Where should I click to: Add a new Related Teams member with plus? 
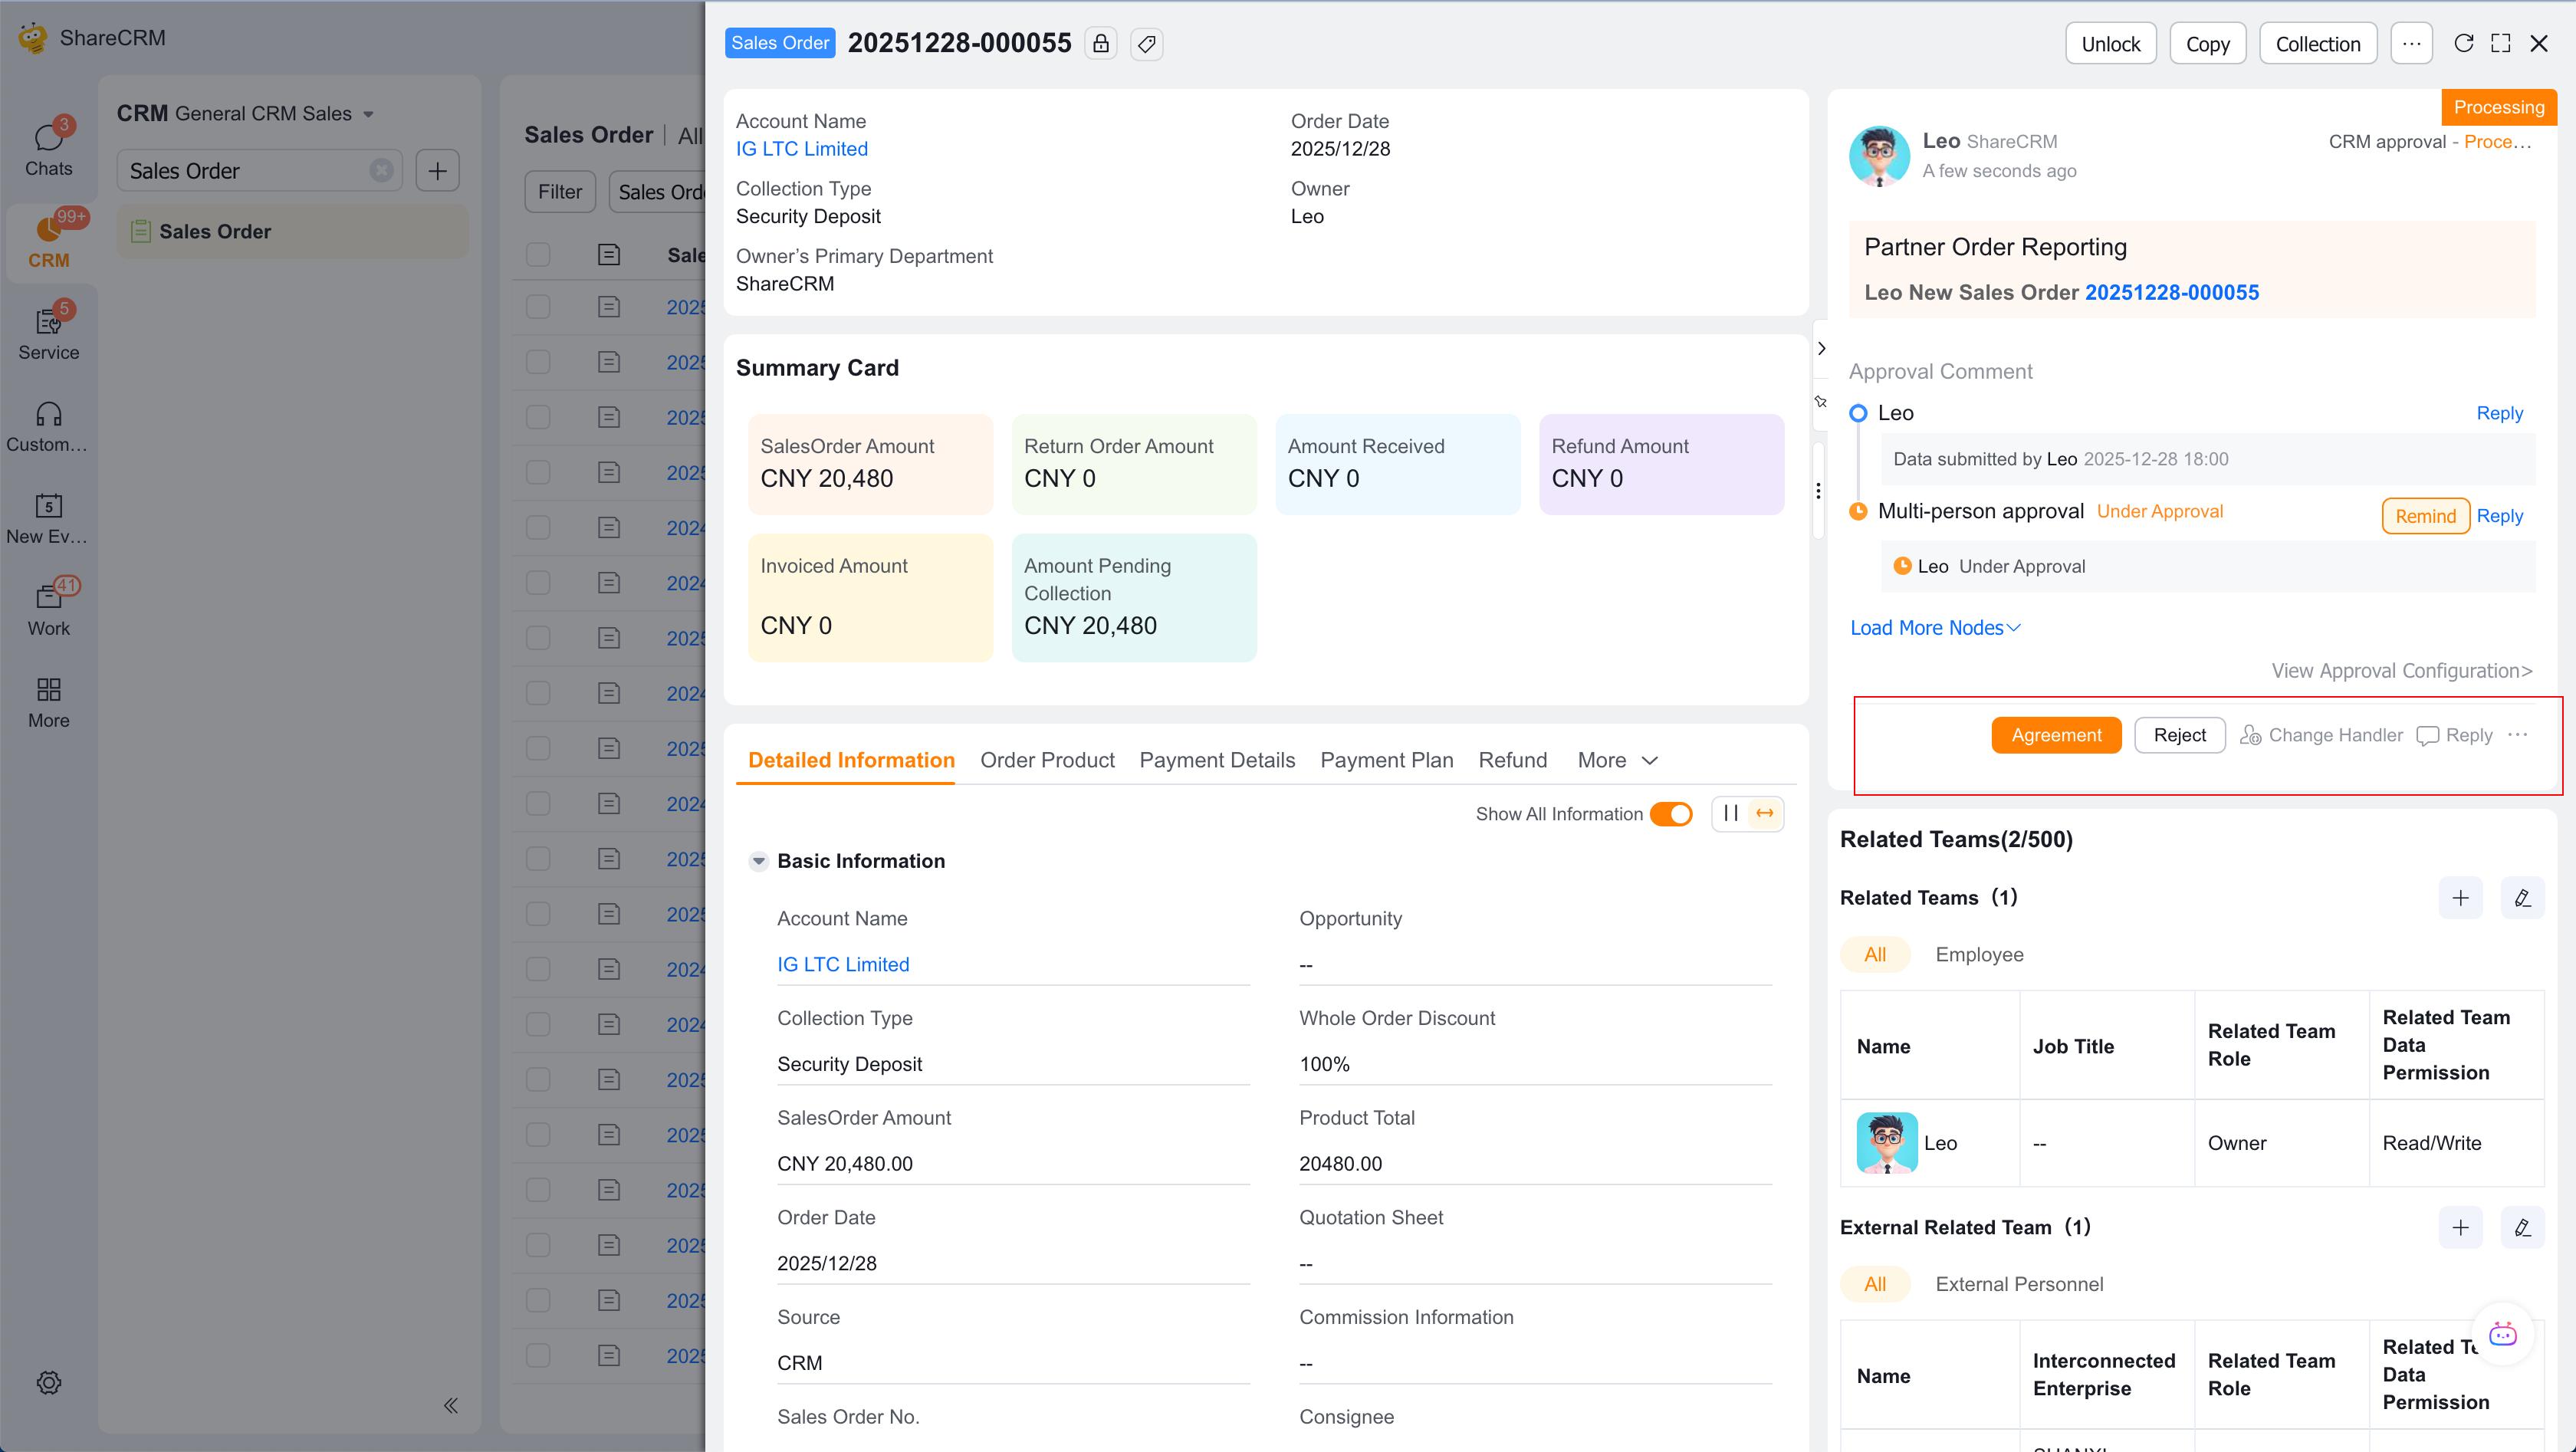pyautogui.click(x=2461, y=898)
